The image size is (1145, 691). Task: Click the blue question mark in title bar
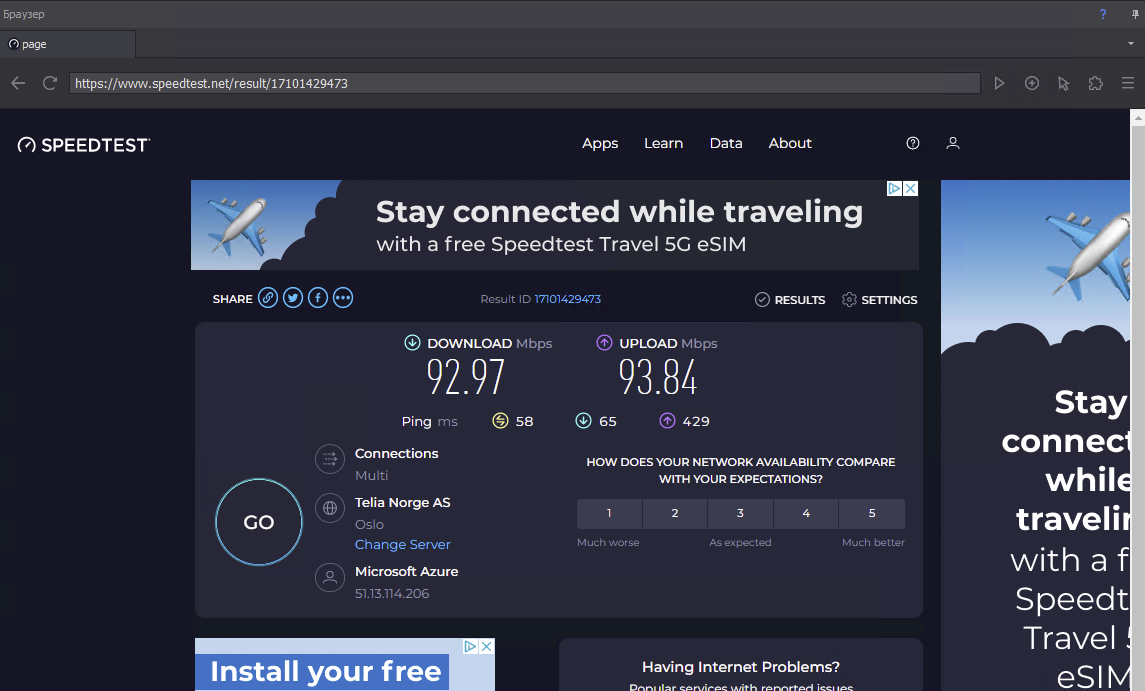[x=1103, y=14]
